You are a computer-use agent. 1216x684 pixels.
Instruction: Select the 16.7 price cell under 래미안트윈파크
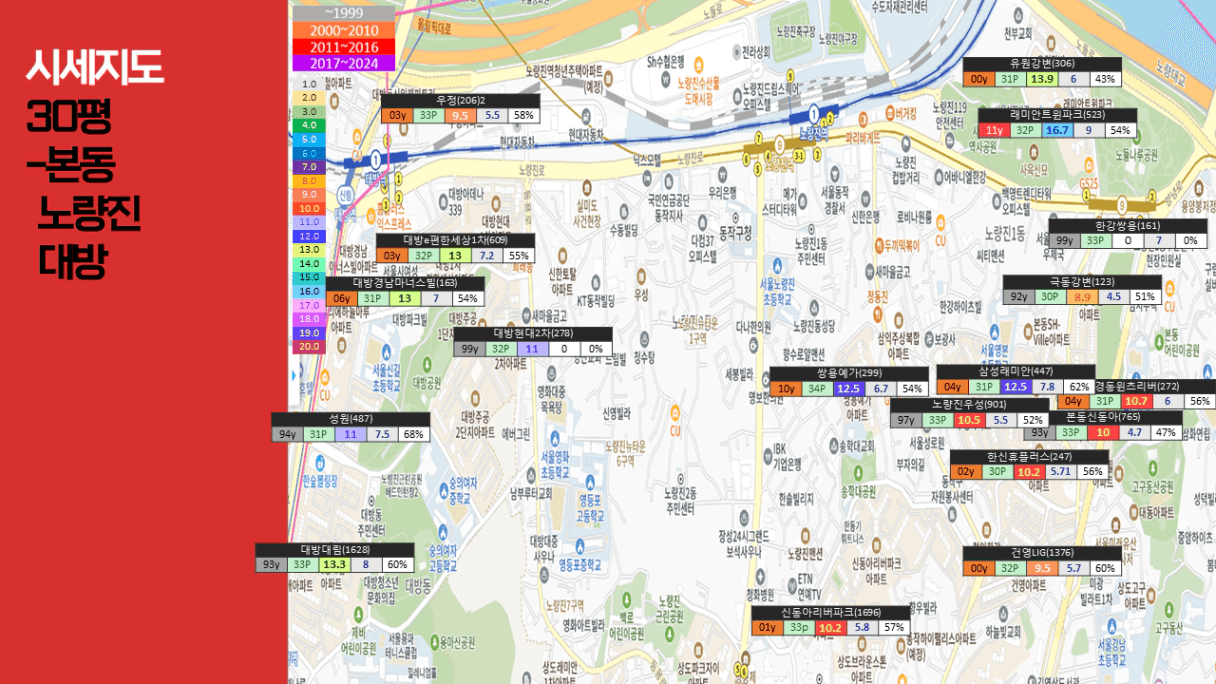[x=1058, y=130]
